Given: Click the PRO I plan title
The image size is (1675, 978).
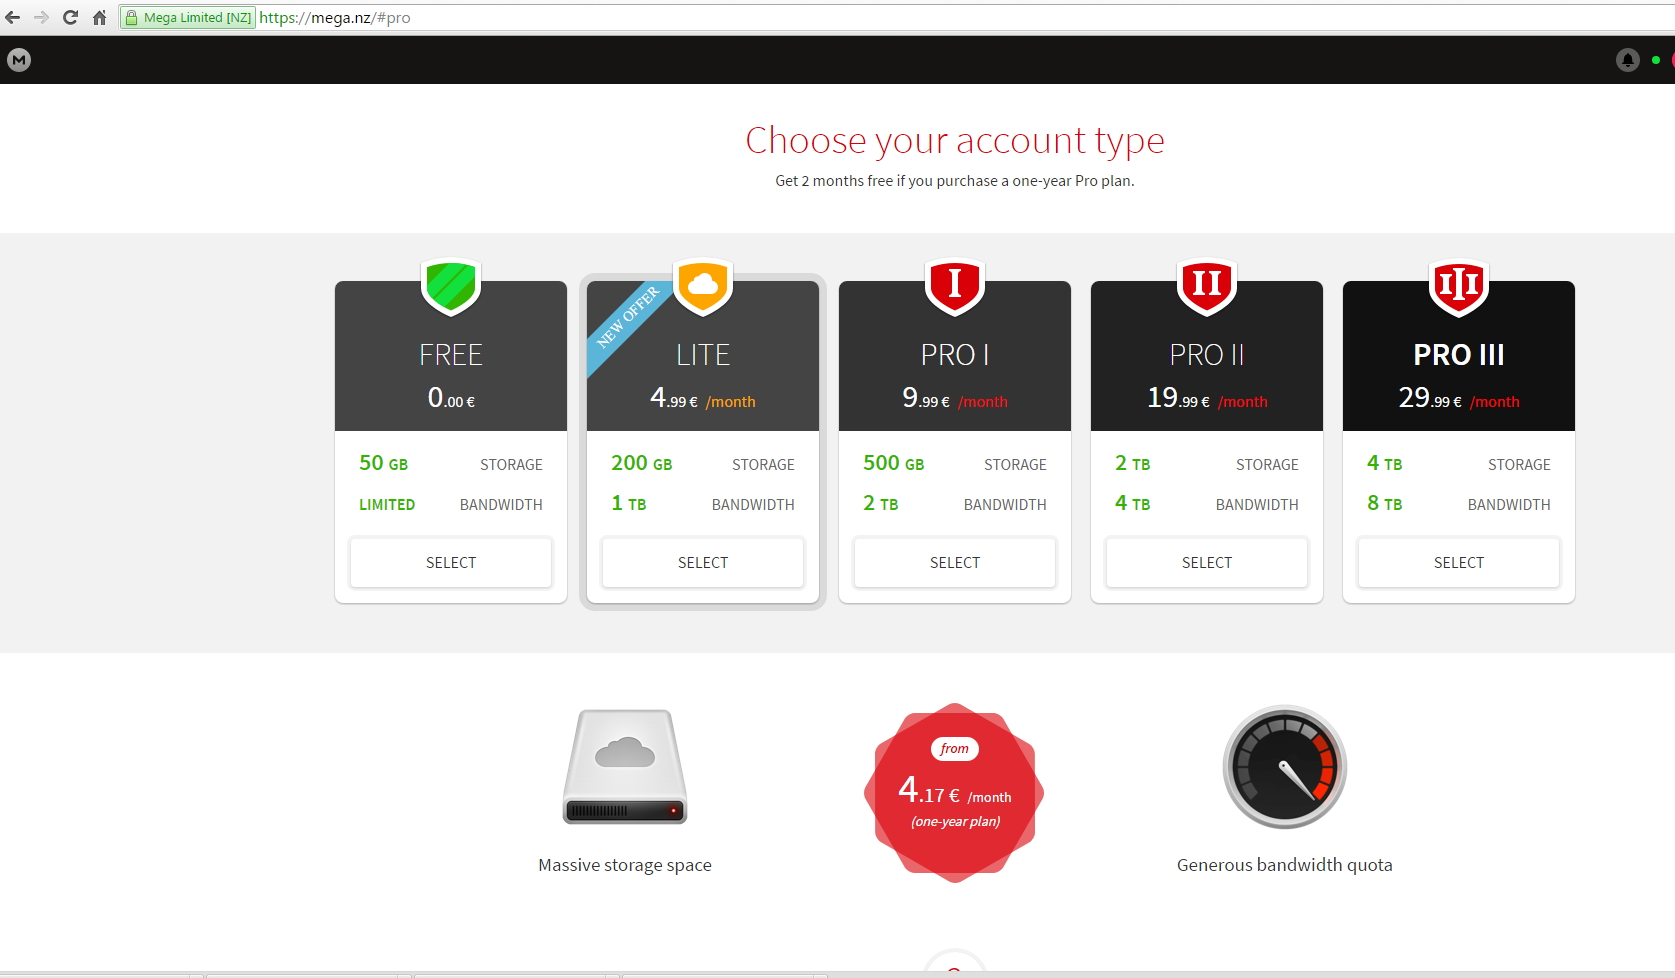Looking at the screenshot, I should [955, 355].
